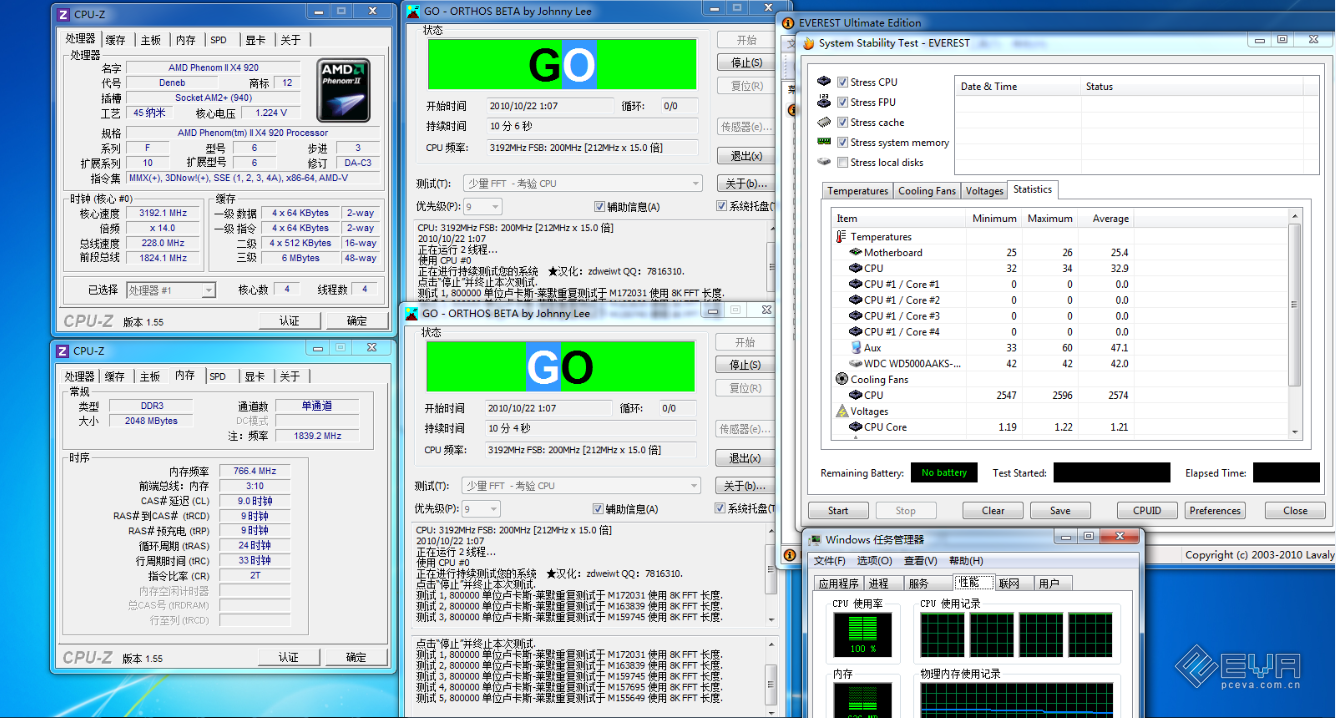The height and width of the screenshot is (718, 1336).
Task: Toggle 辅助信息(A) in the lower ORTHOS window
Action: 600,508
